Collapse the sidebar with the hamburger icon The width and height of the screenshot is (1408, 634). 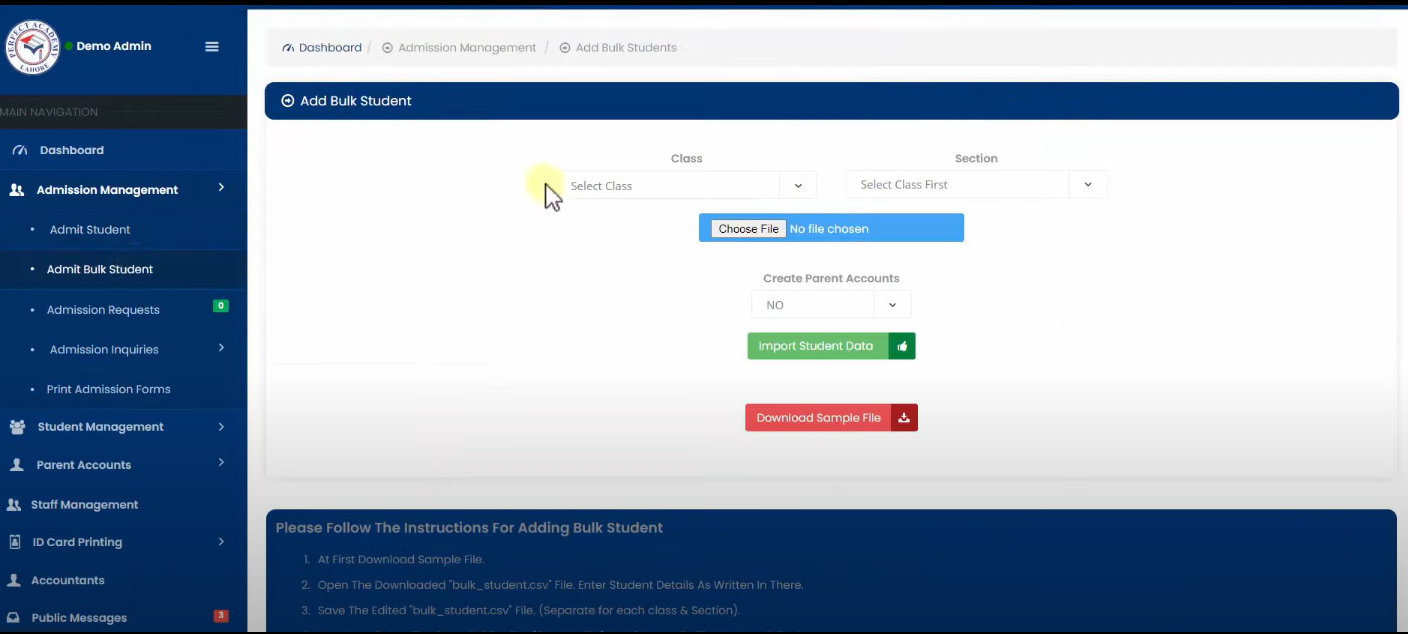[211, 46]
